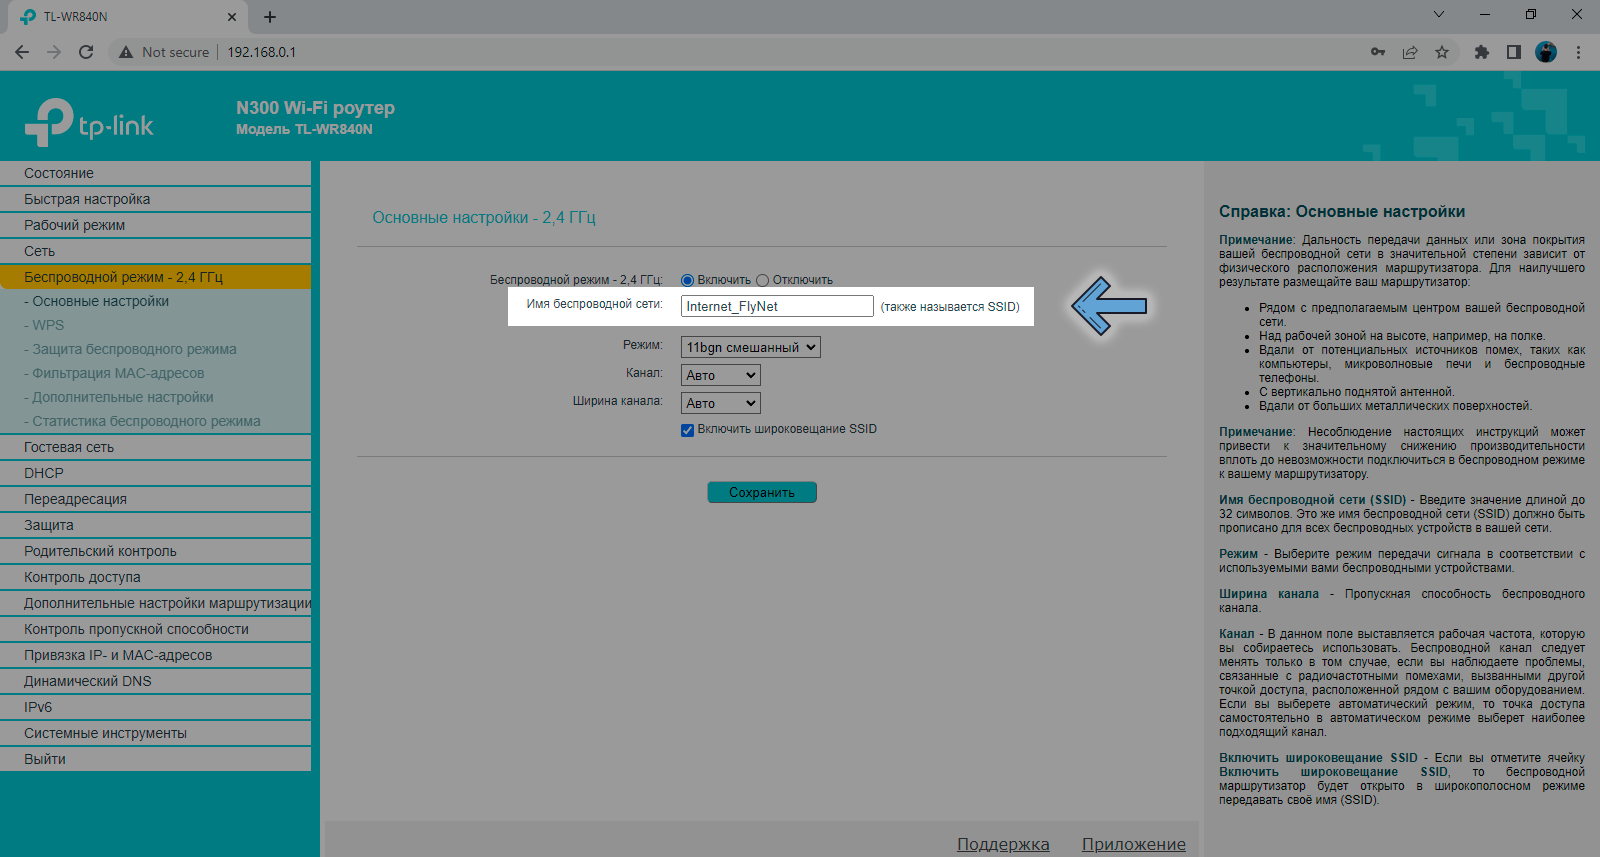Select Беспроводной режим - 2,4 ГГц menu

pyautogui.click(x=155, y=277)
